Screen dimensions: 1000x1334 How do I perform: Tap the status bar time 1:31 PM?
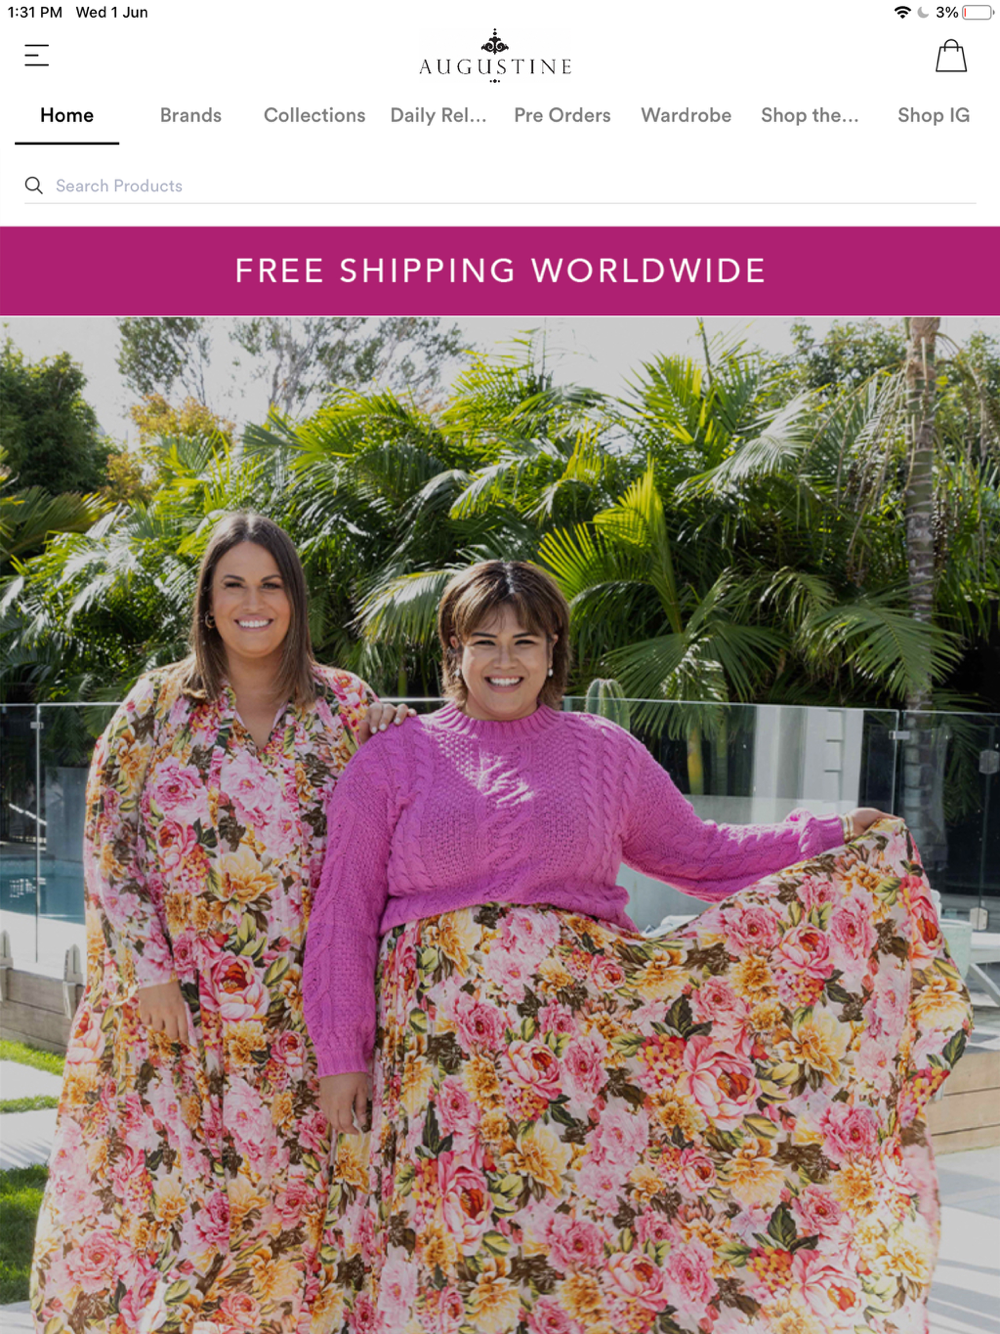[x=35, y=12]
